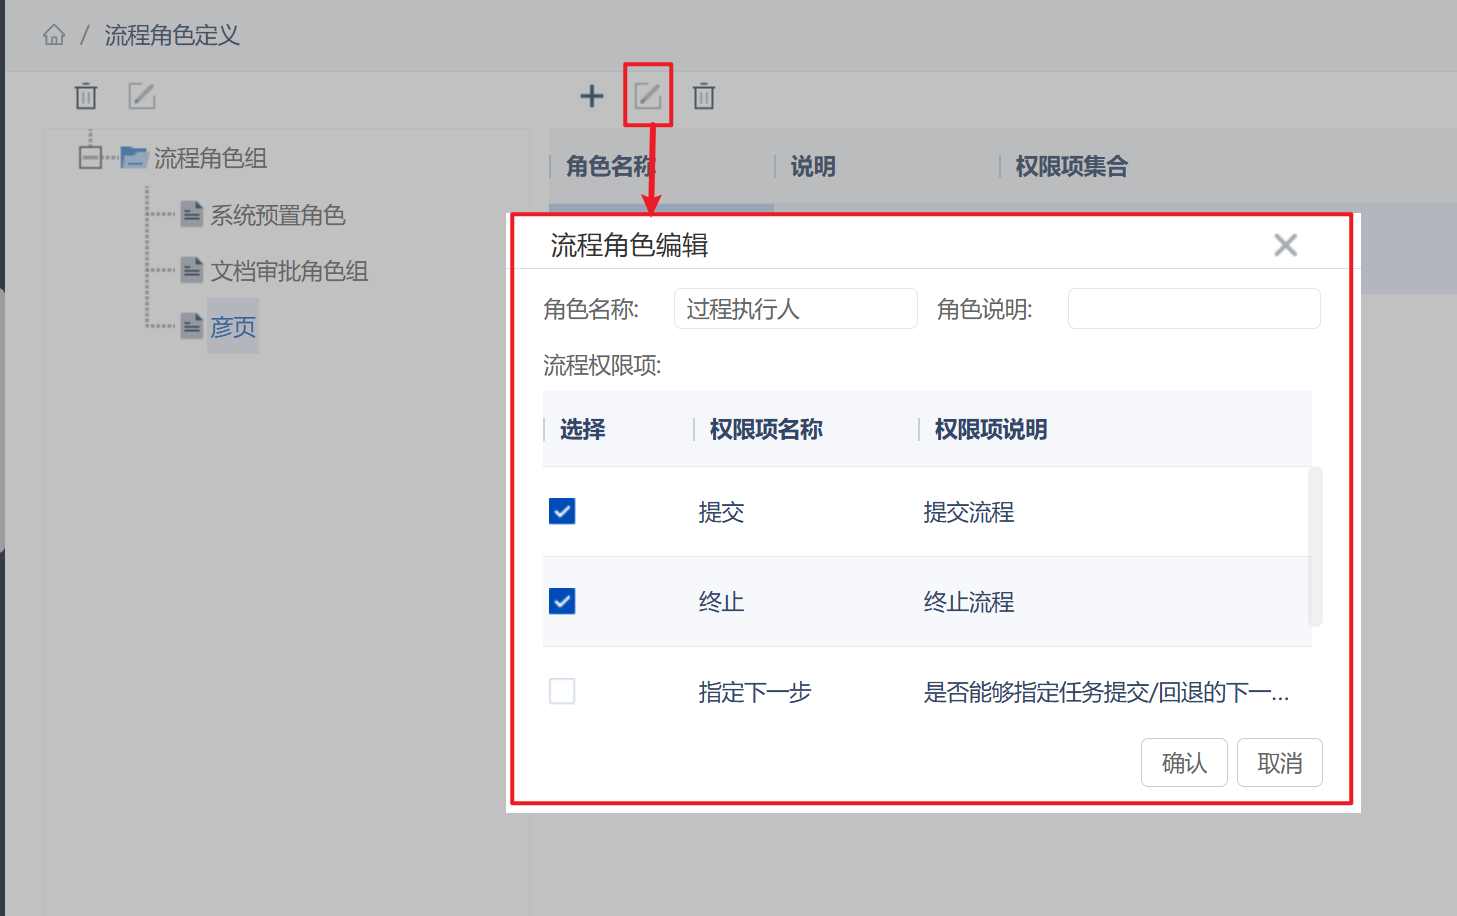
Task: Delete selected role group in tree toolbar
Action: [x=86, y=96]
